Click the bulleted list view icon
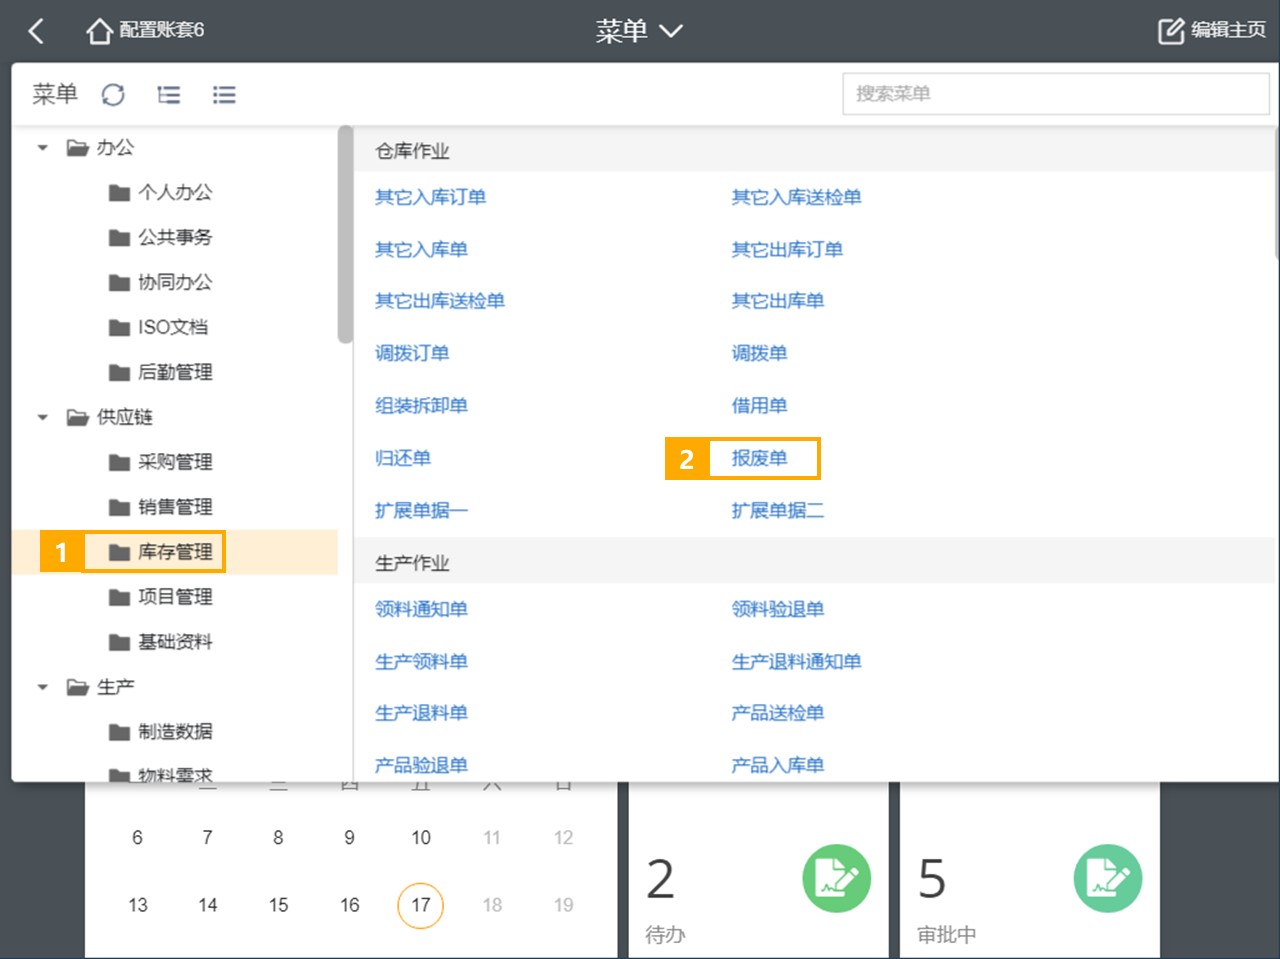The image size is (1280, 959). pyautogui.click(x=224, y=95)
